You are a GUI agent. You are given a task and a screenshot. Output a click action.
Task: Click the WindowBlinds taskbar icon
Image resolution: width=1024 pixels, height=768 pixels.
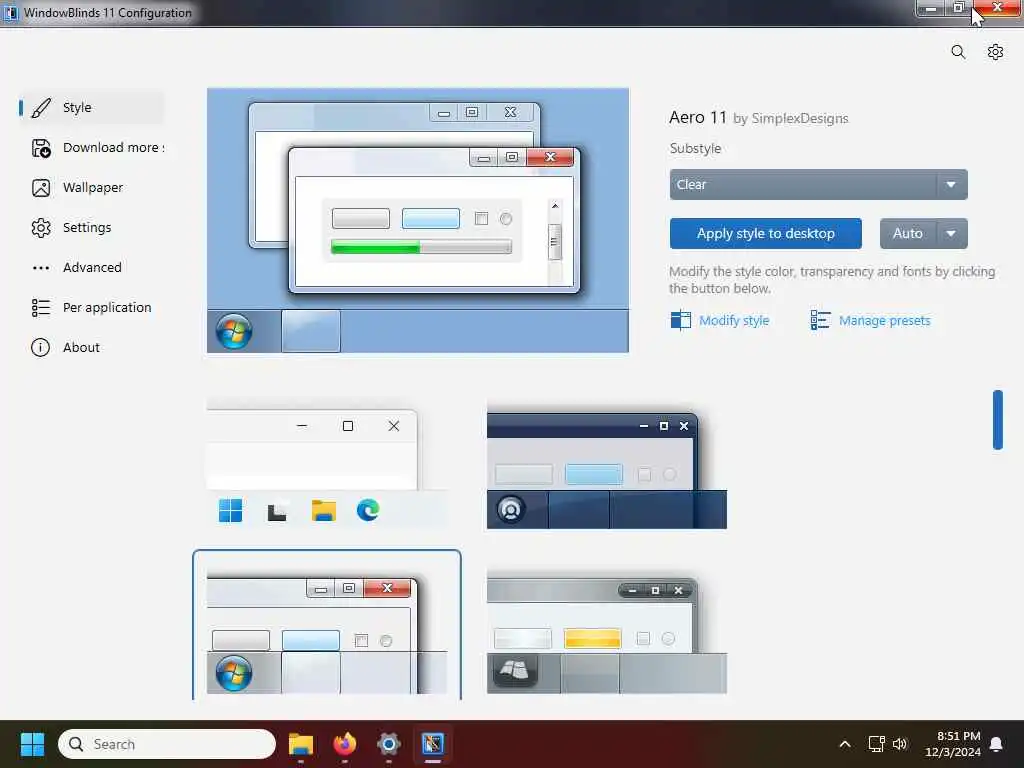tap(432, 744)
